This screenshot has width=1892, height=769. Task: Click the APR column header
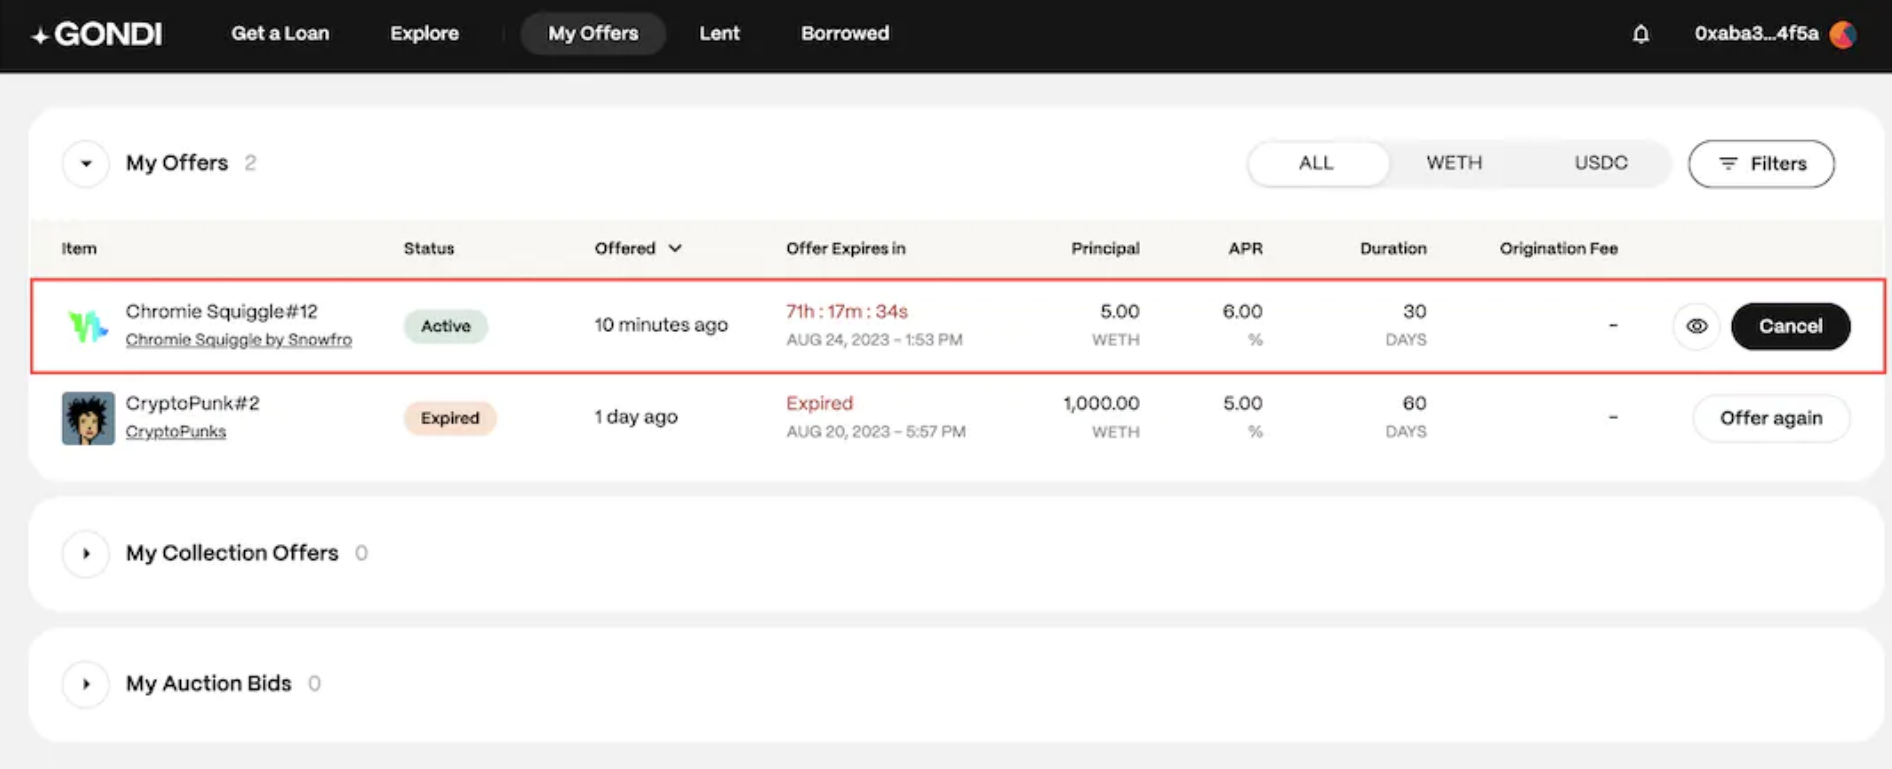(x=1245, y=248)
